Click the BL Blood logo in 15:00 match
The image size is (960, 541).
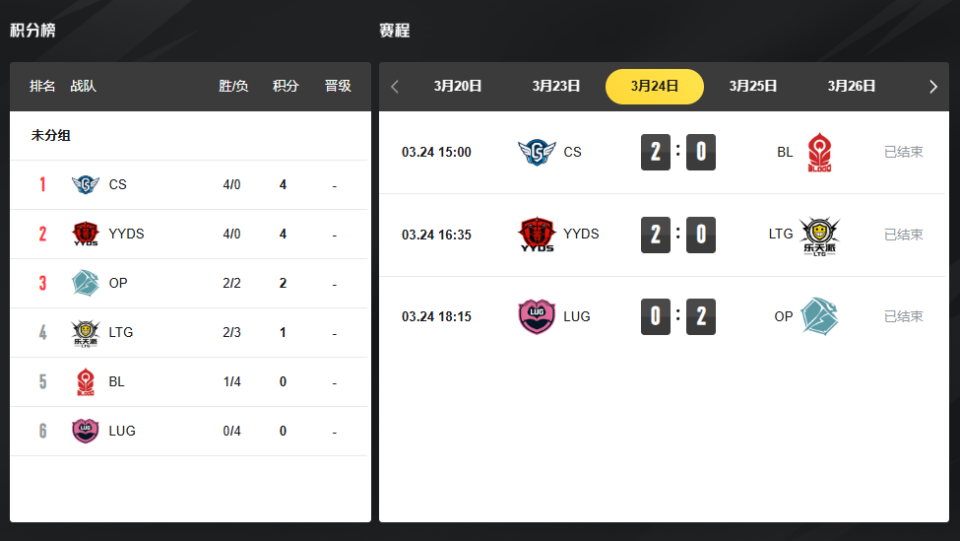pos(820,153)
